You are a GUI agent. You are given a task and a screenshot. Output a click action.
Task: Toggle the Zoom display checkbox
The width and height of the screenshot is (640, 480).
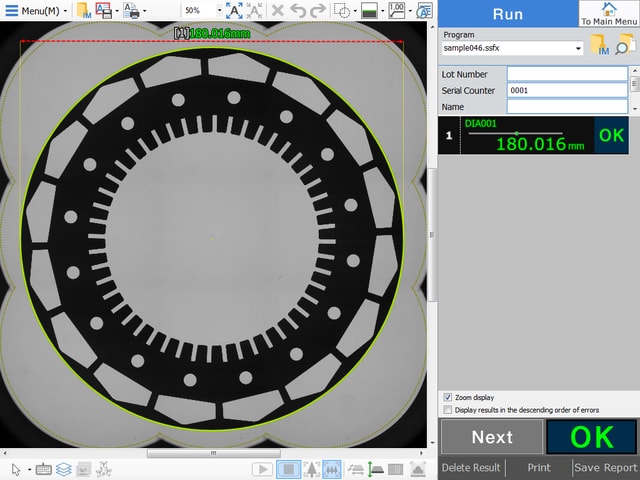(448, 397)
